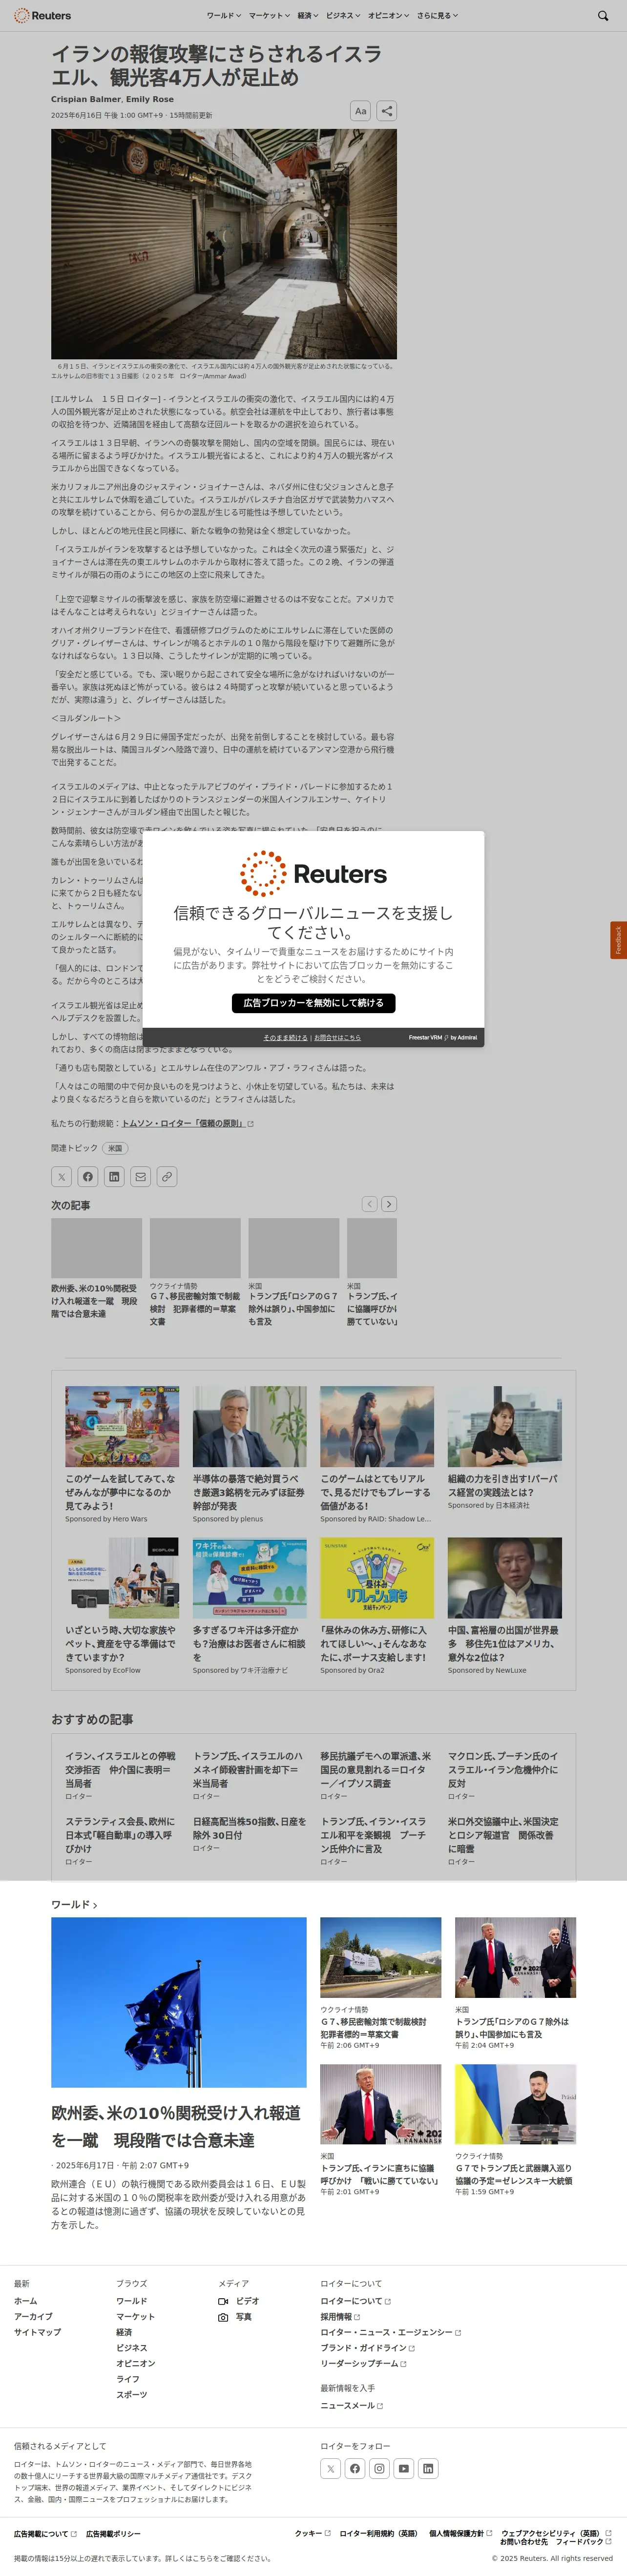Open footer ロイター利用規約 link
This screenshot has height=2576, width=627.
(378, 2533)
